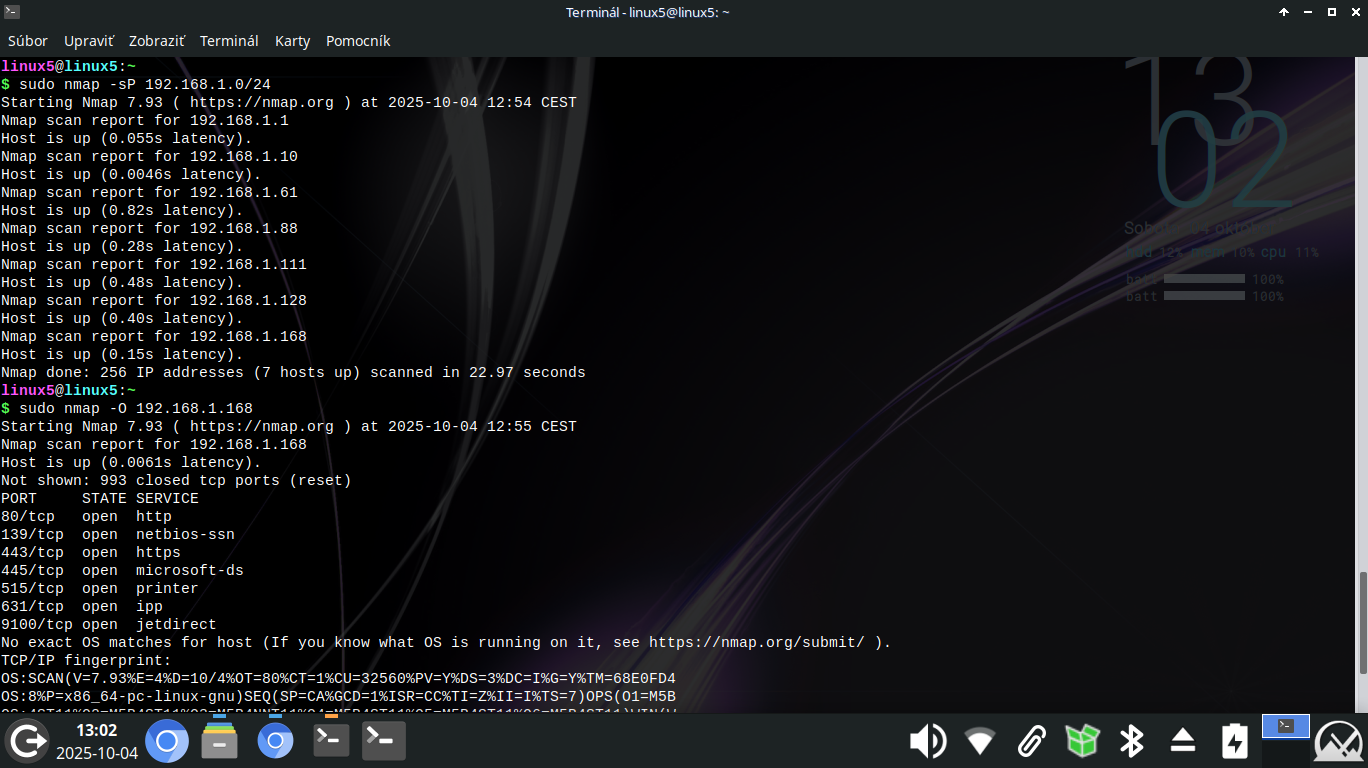The height and width of the screenshot is (768, 1368).
Task: Open the Wi-Fi network list from the tray
Action: coord(980,741)
